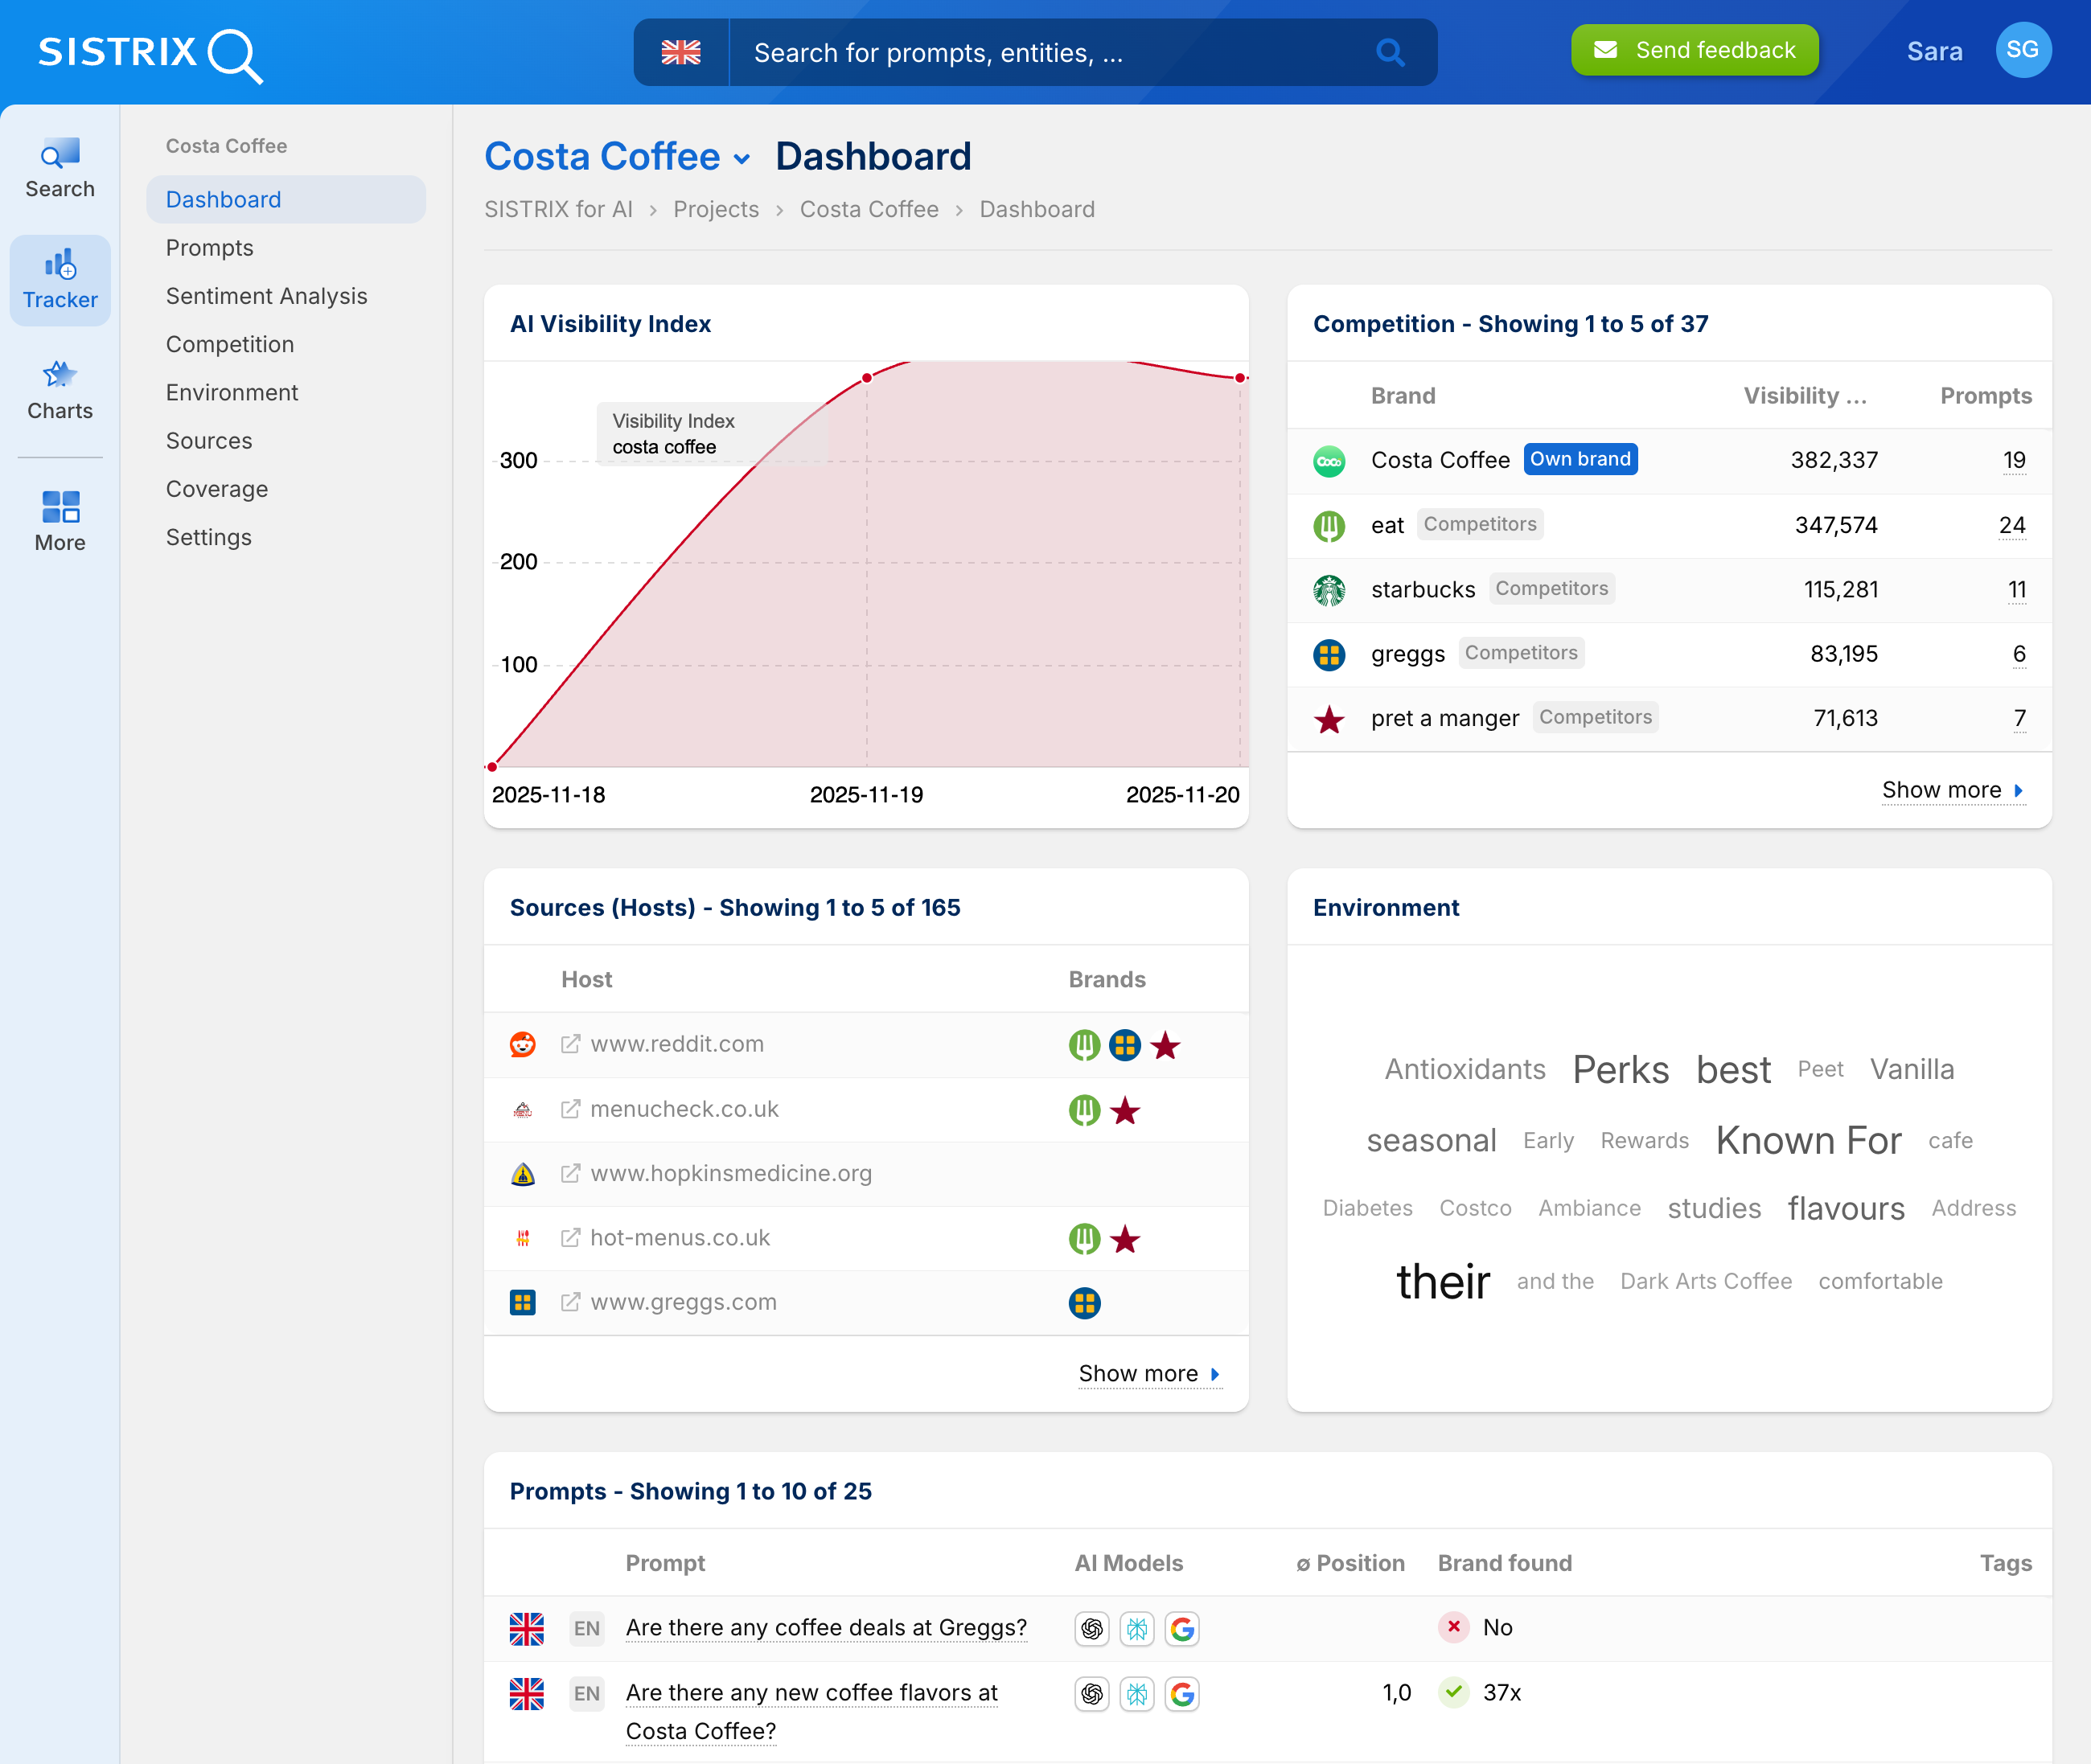This screenshot has width=2091, height=1764.
Task: Open the Charts panel from the sidebar
Action: (x=60, y=390)
